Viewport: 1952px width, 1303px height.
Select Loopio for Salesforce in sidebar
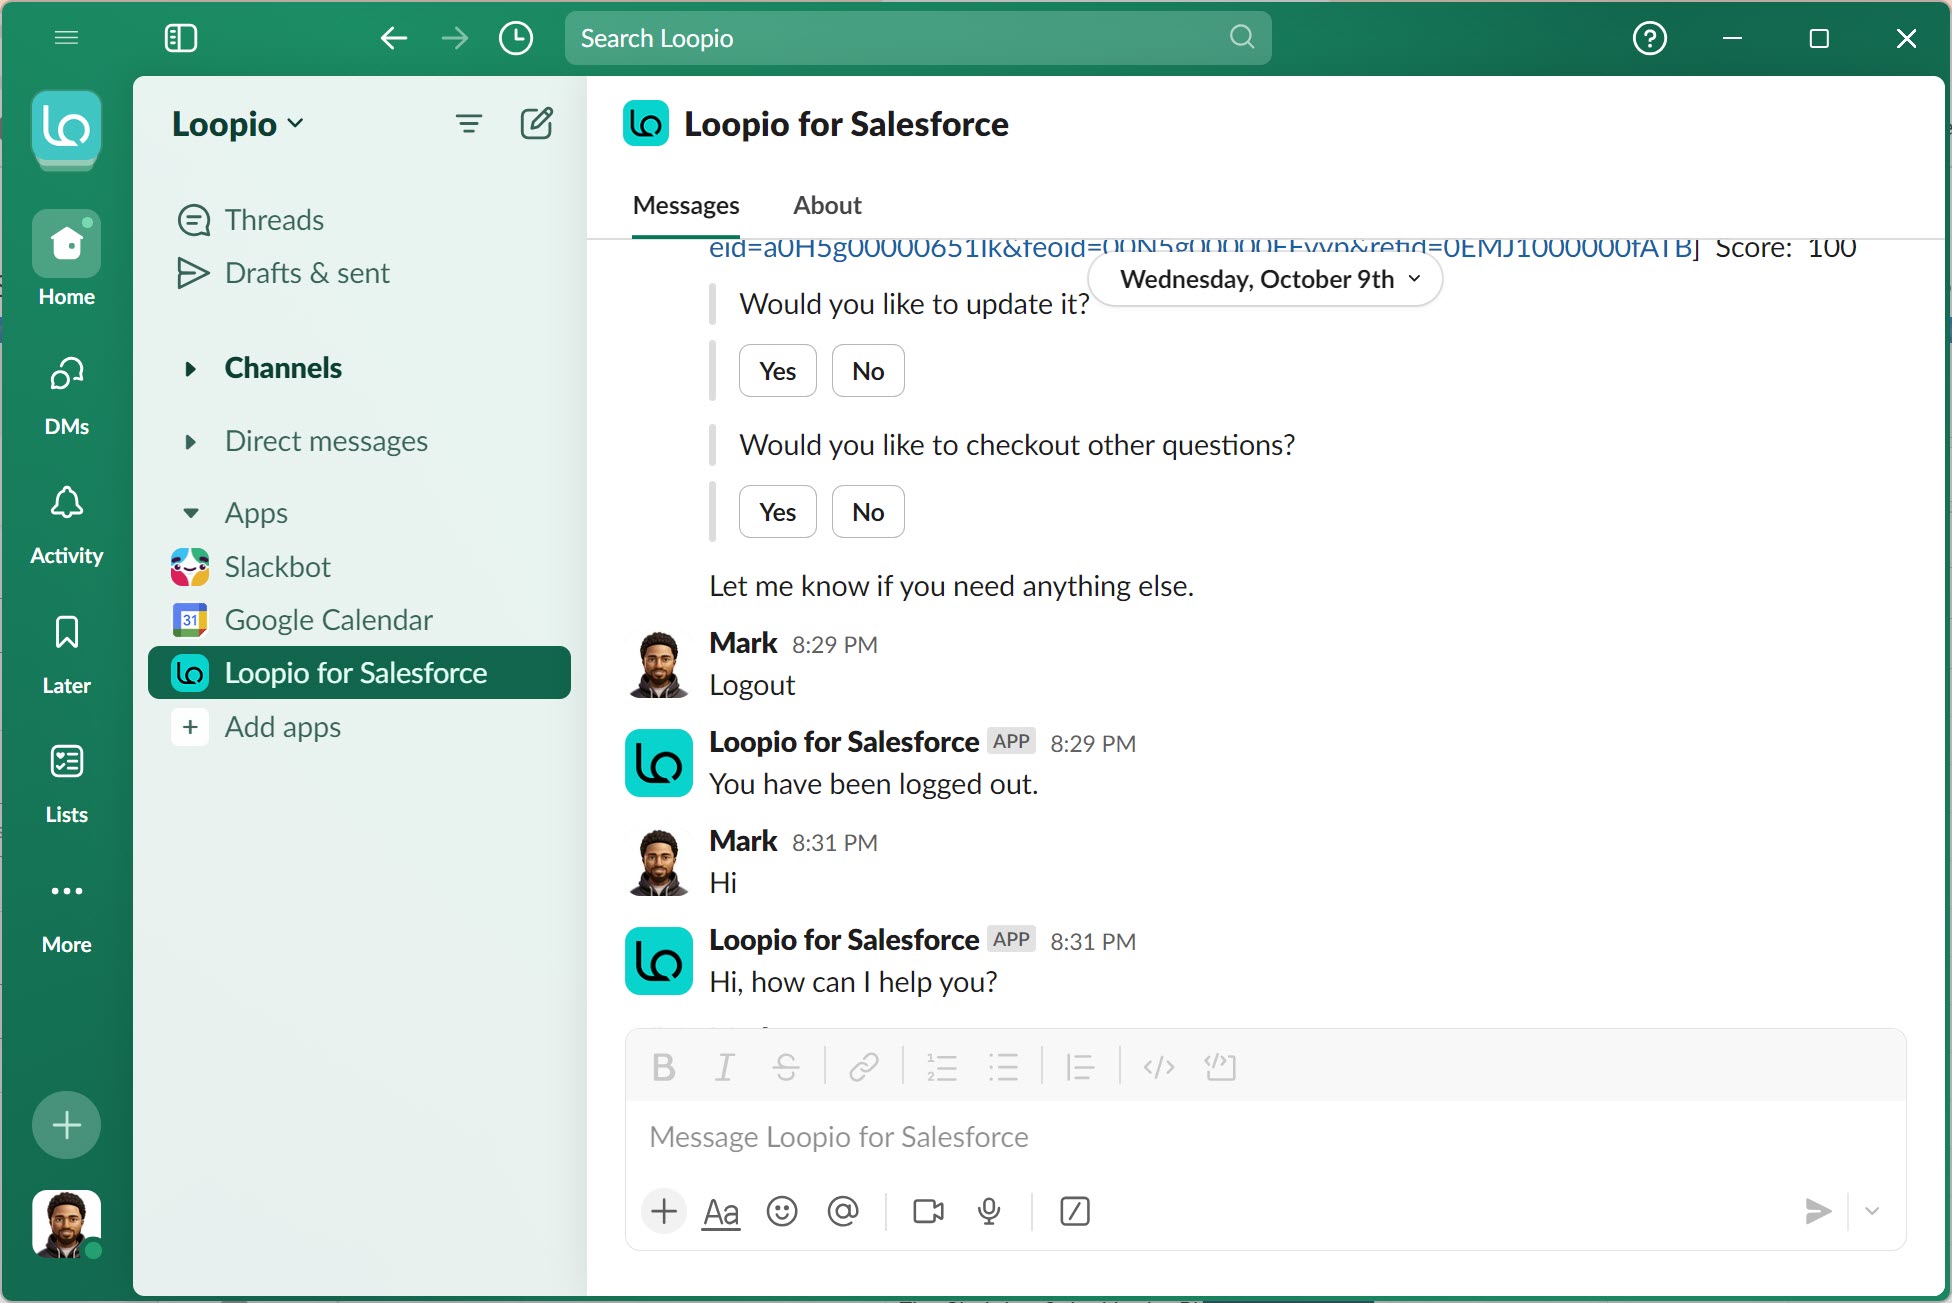[359, 673]
